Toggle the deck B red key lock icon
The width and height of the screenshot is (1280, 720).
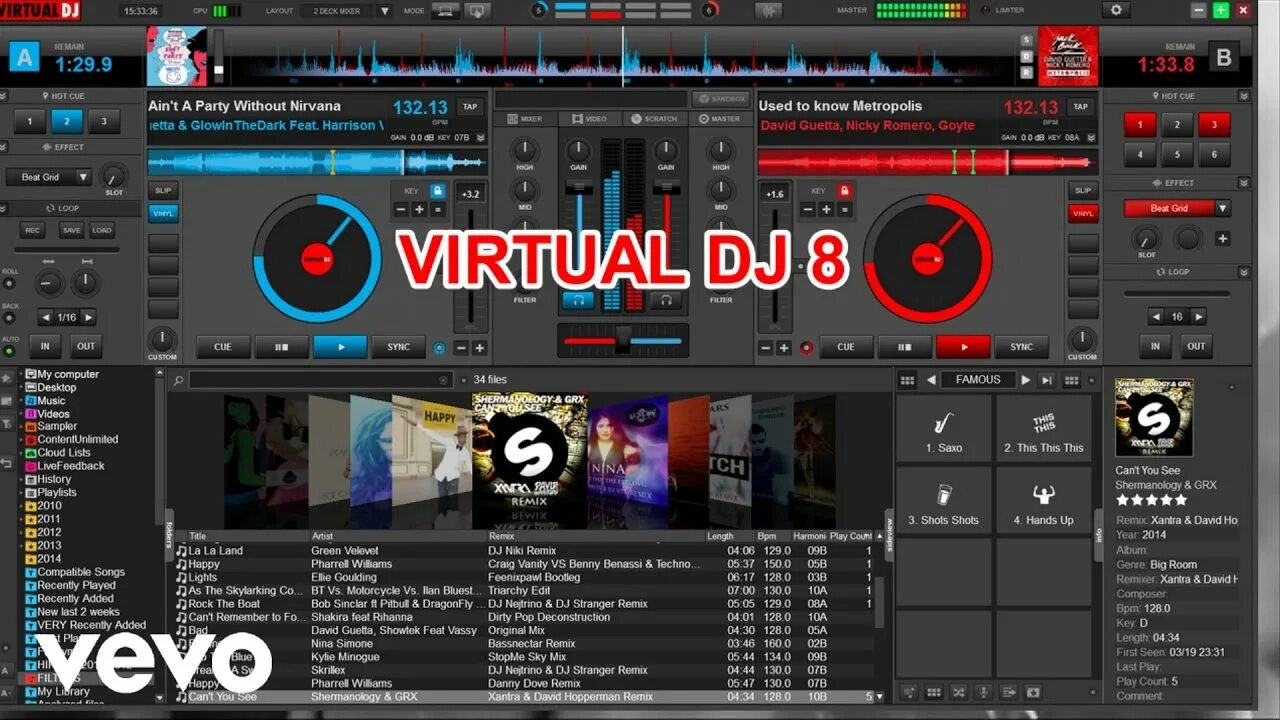[845, 190]
